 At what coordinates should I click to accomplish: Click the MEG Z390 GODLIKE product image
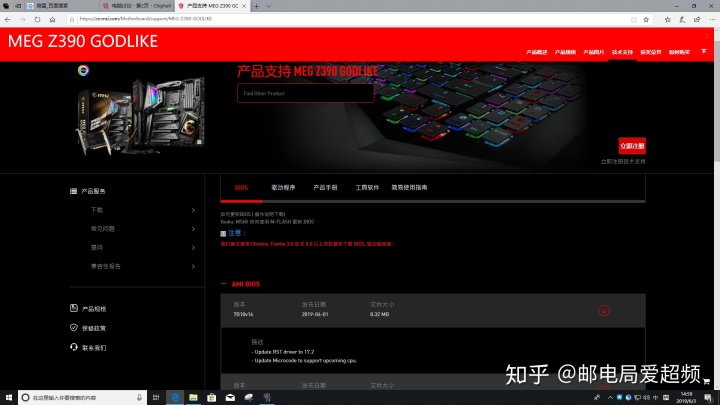(x=141, y=116)
